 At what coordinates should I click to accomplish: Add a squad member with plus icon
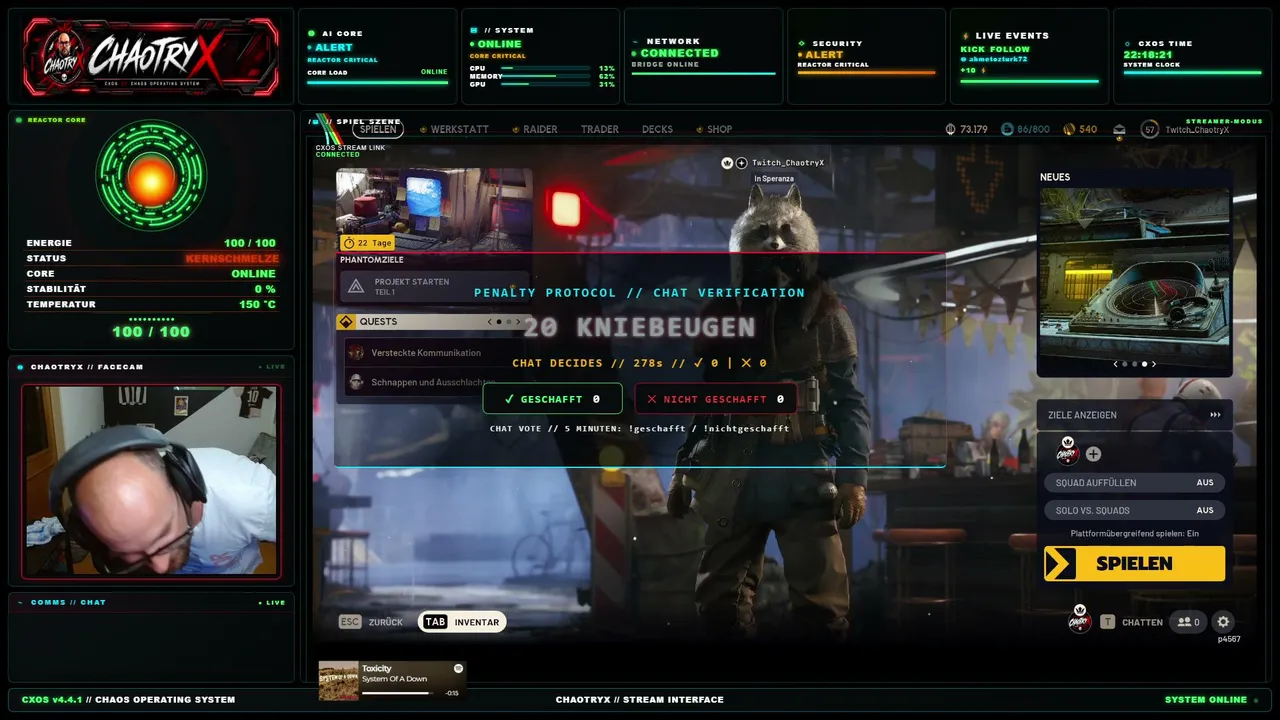pos(1093,454)
